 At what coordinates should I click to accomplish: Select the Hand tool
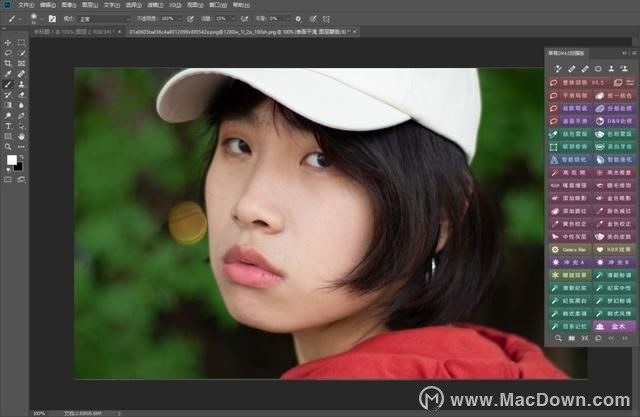[x=21, y=136]
